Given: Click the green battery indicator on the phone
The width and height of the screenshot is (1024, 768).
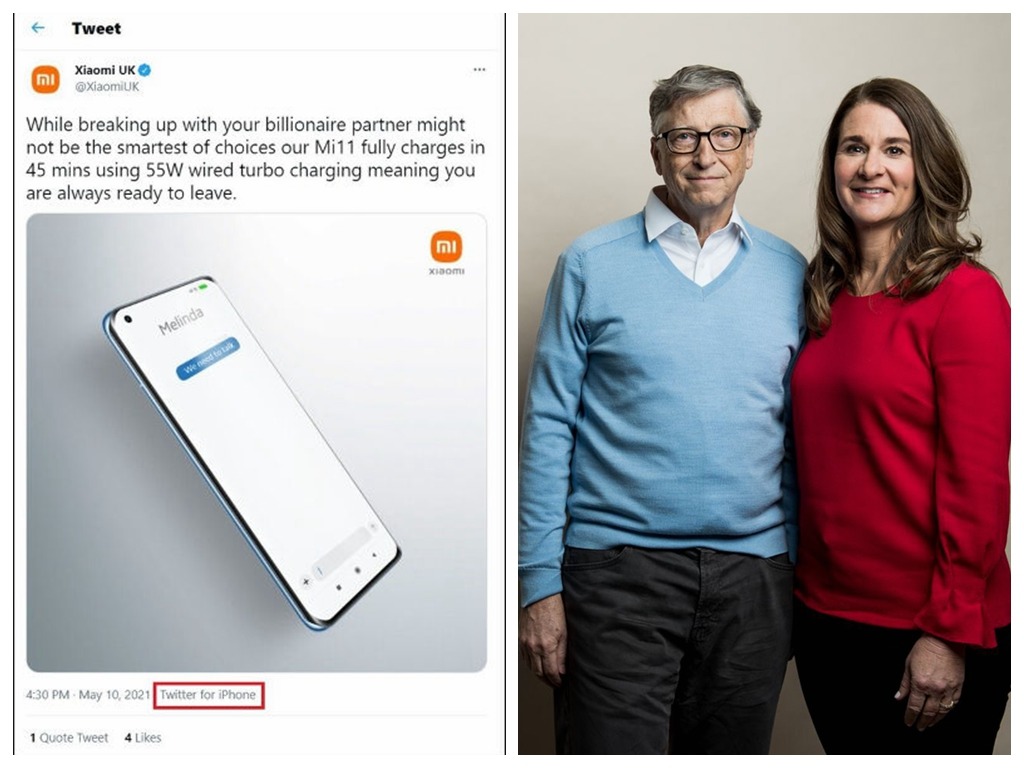Looking at the screenshot, I should pyautogui.click(x=202, y=286).
